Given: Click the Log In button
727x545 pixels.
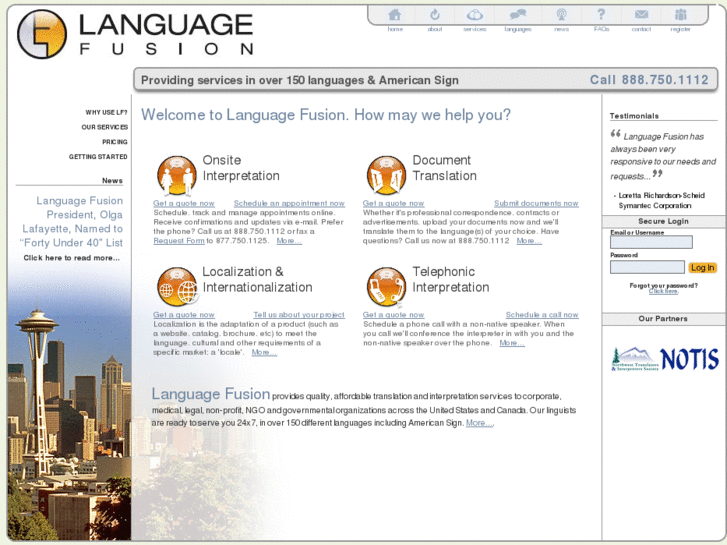Looking at the screenshot, I should point(702,268).
